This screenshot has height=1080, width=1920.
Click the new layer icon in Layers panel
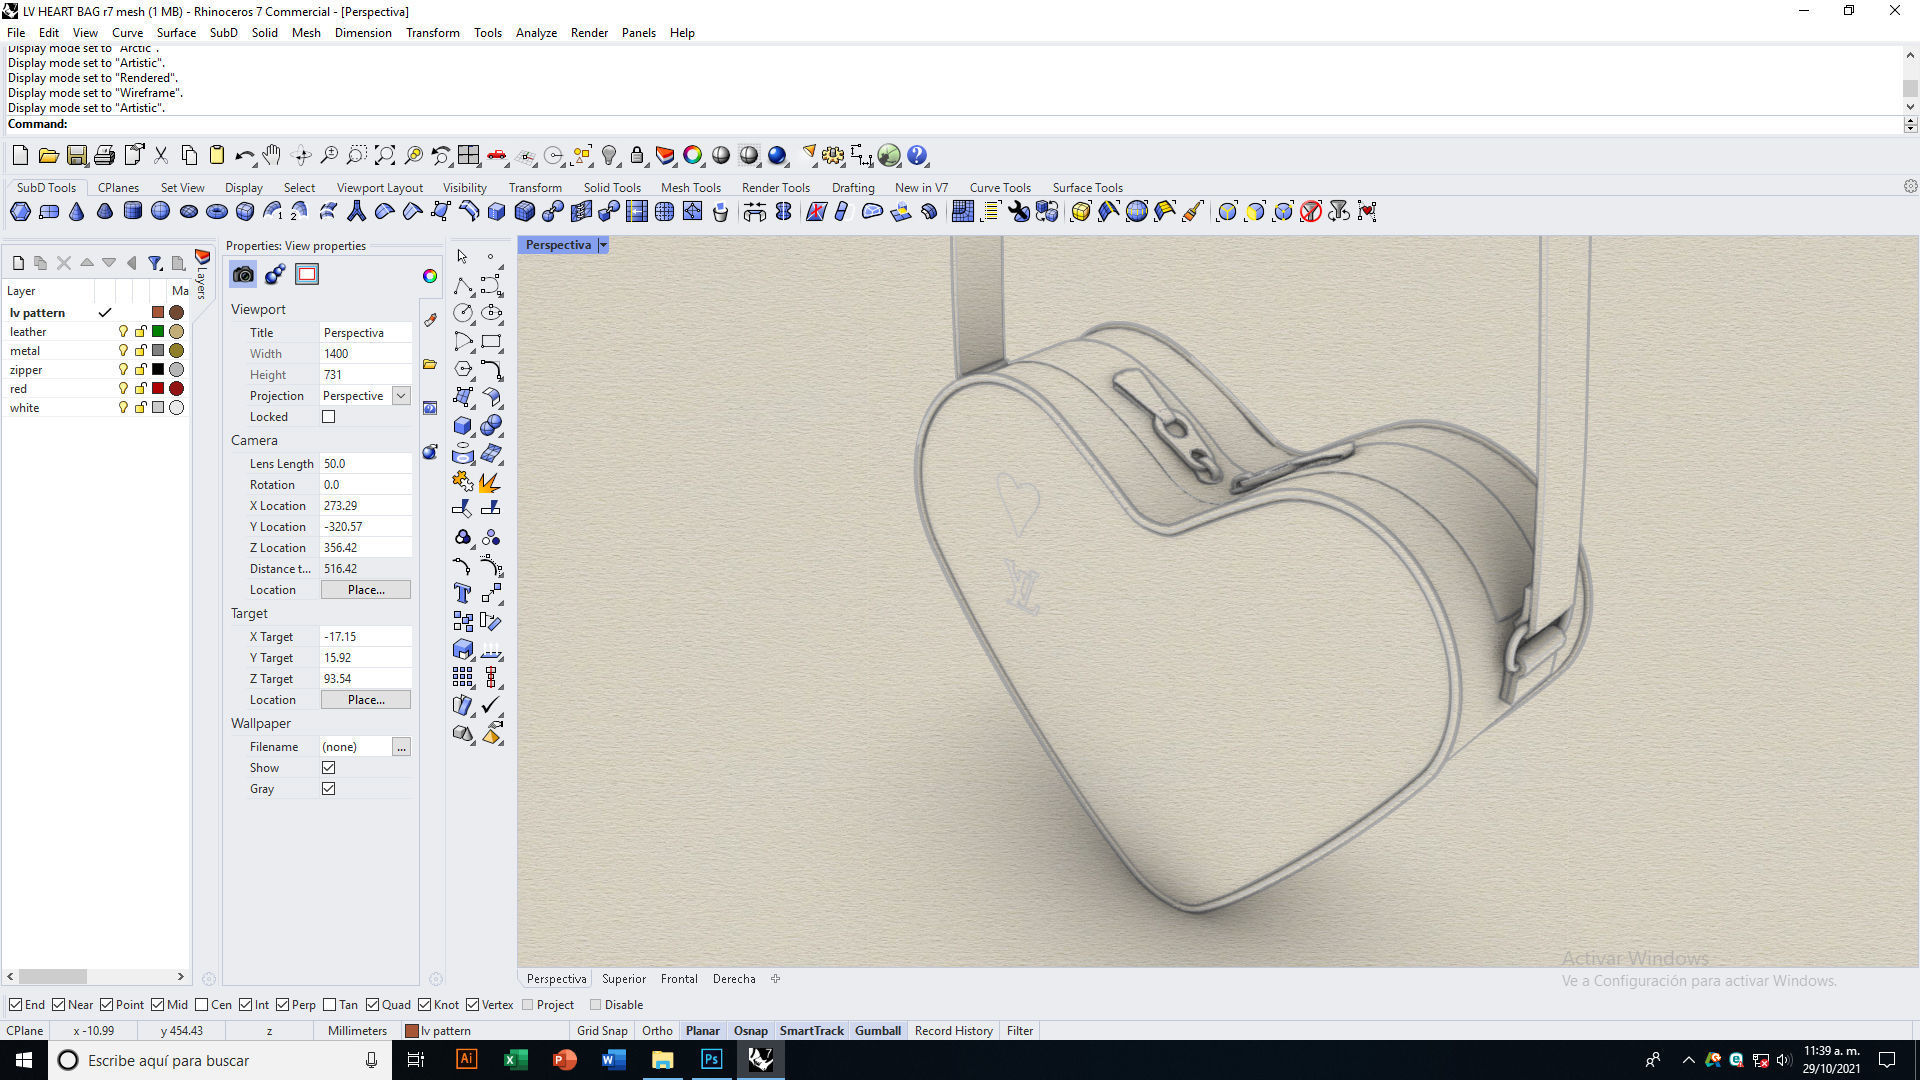click(18, 263)
